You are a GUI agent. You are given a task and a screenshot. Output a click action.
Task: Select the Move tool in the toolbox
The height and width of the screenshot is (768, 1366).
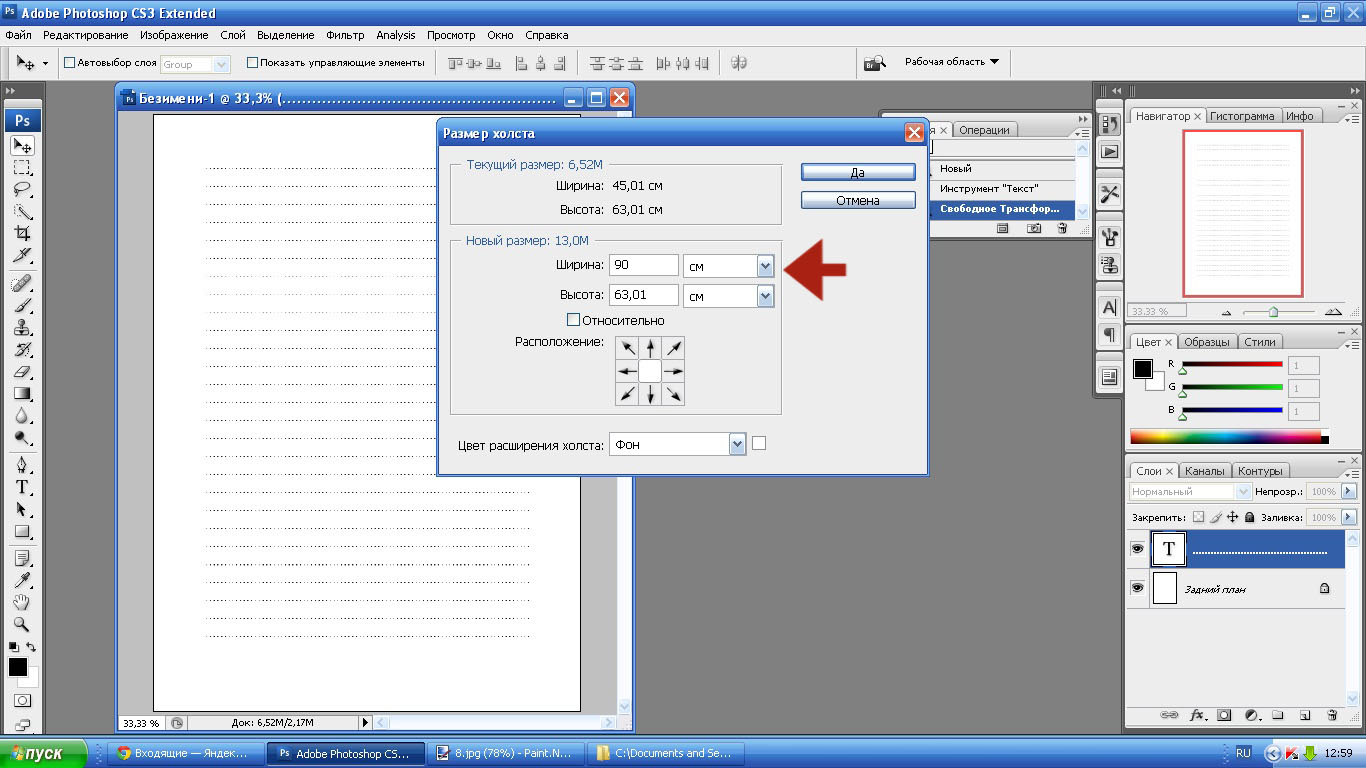point(22,145)
